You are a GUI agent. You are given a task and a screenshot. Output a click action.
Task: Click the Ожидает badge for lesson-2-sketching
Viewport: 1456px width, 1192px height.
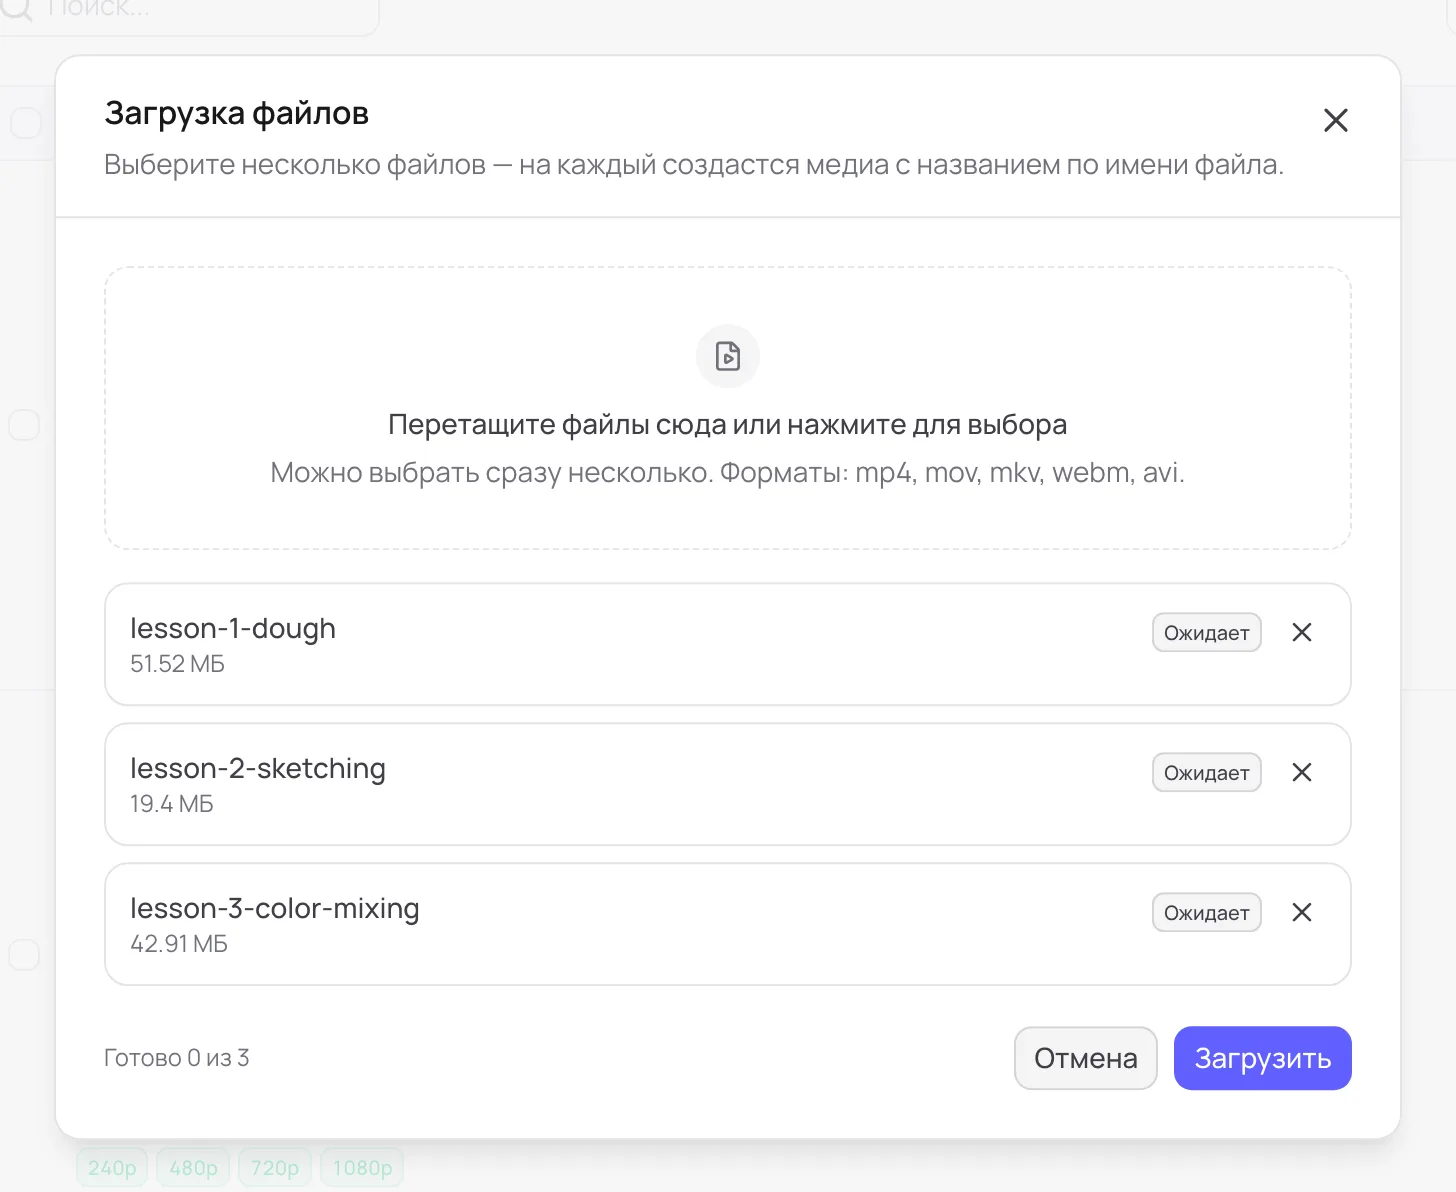pyautogui.click(x=1206, y=773)
